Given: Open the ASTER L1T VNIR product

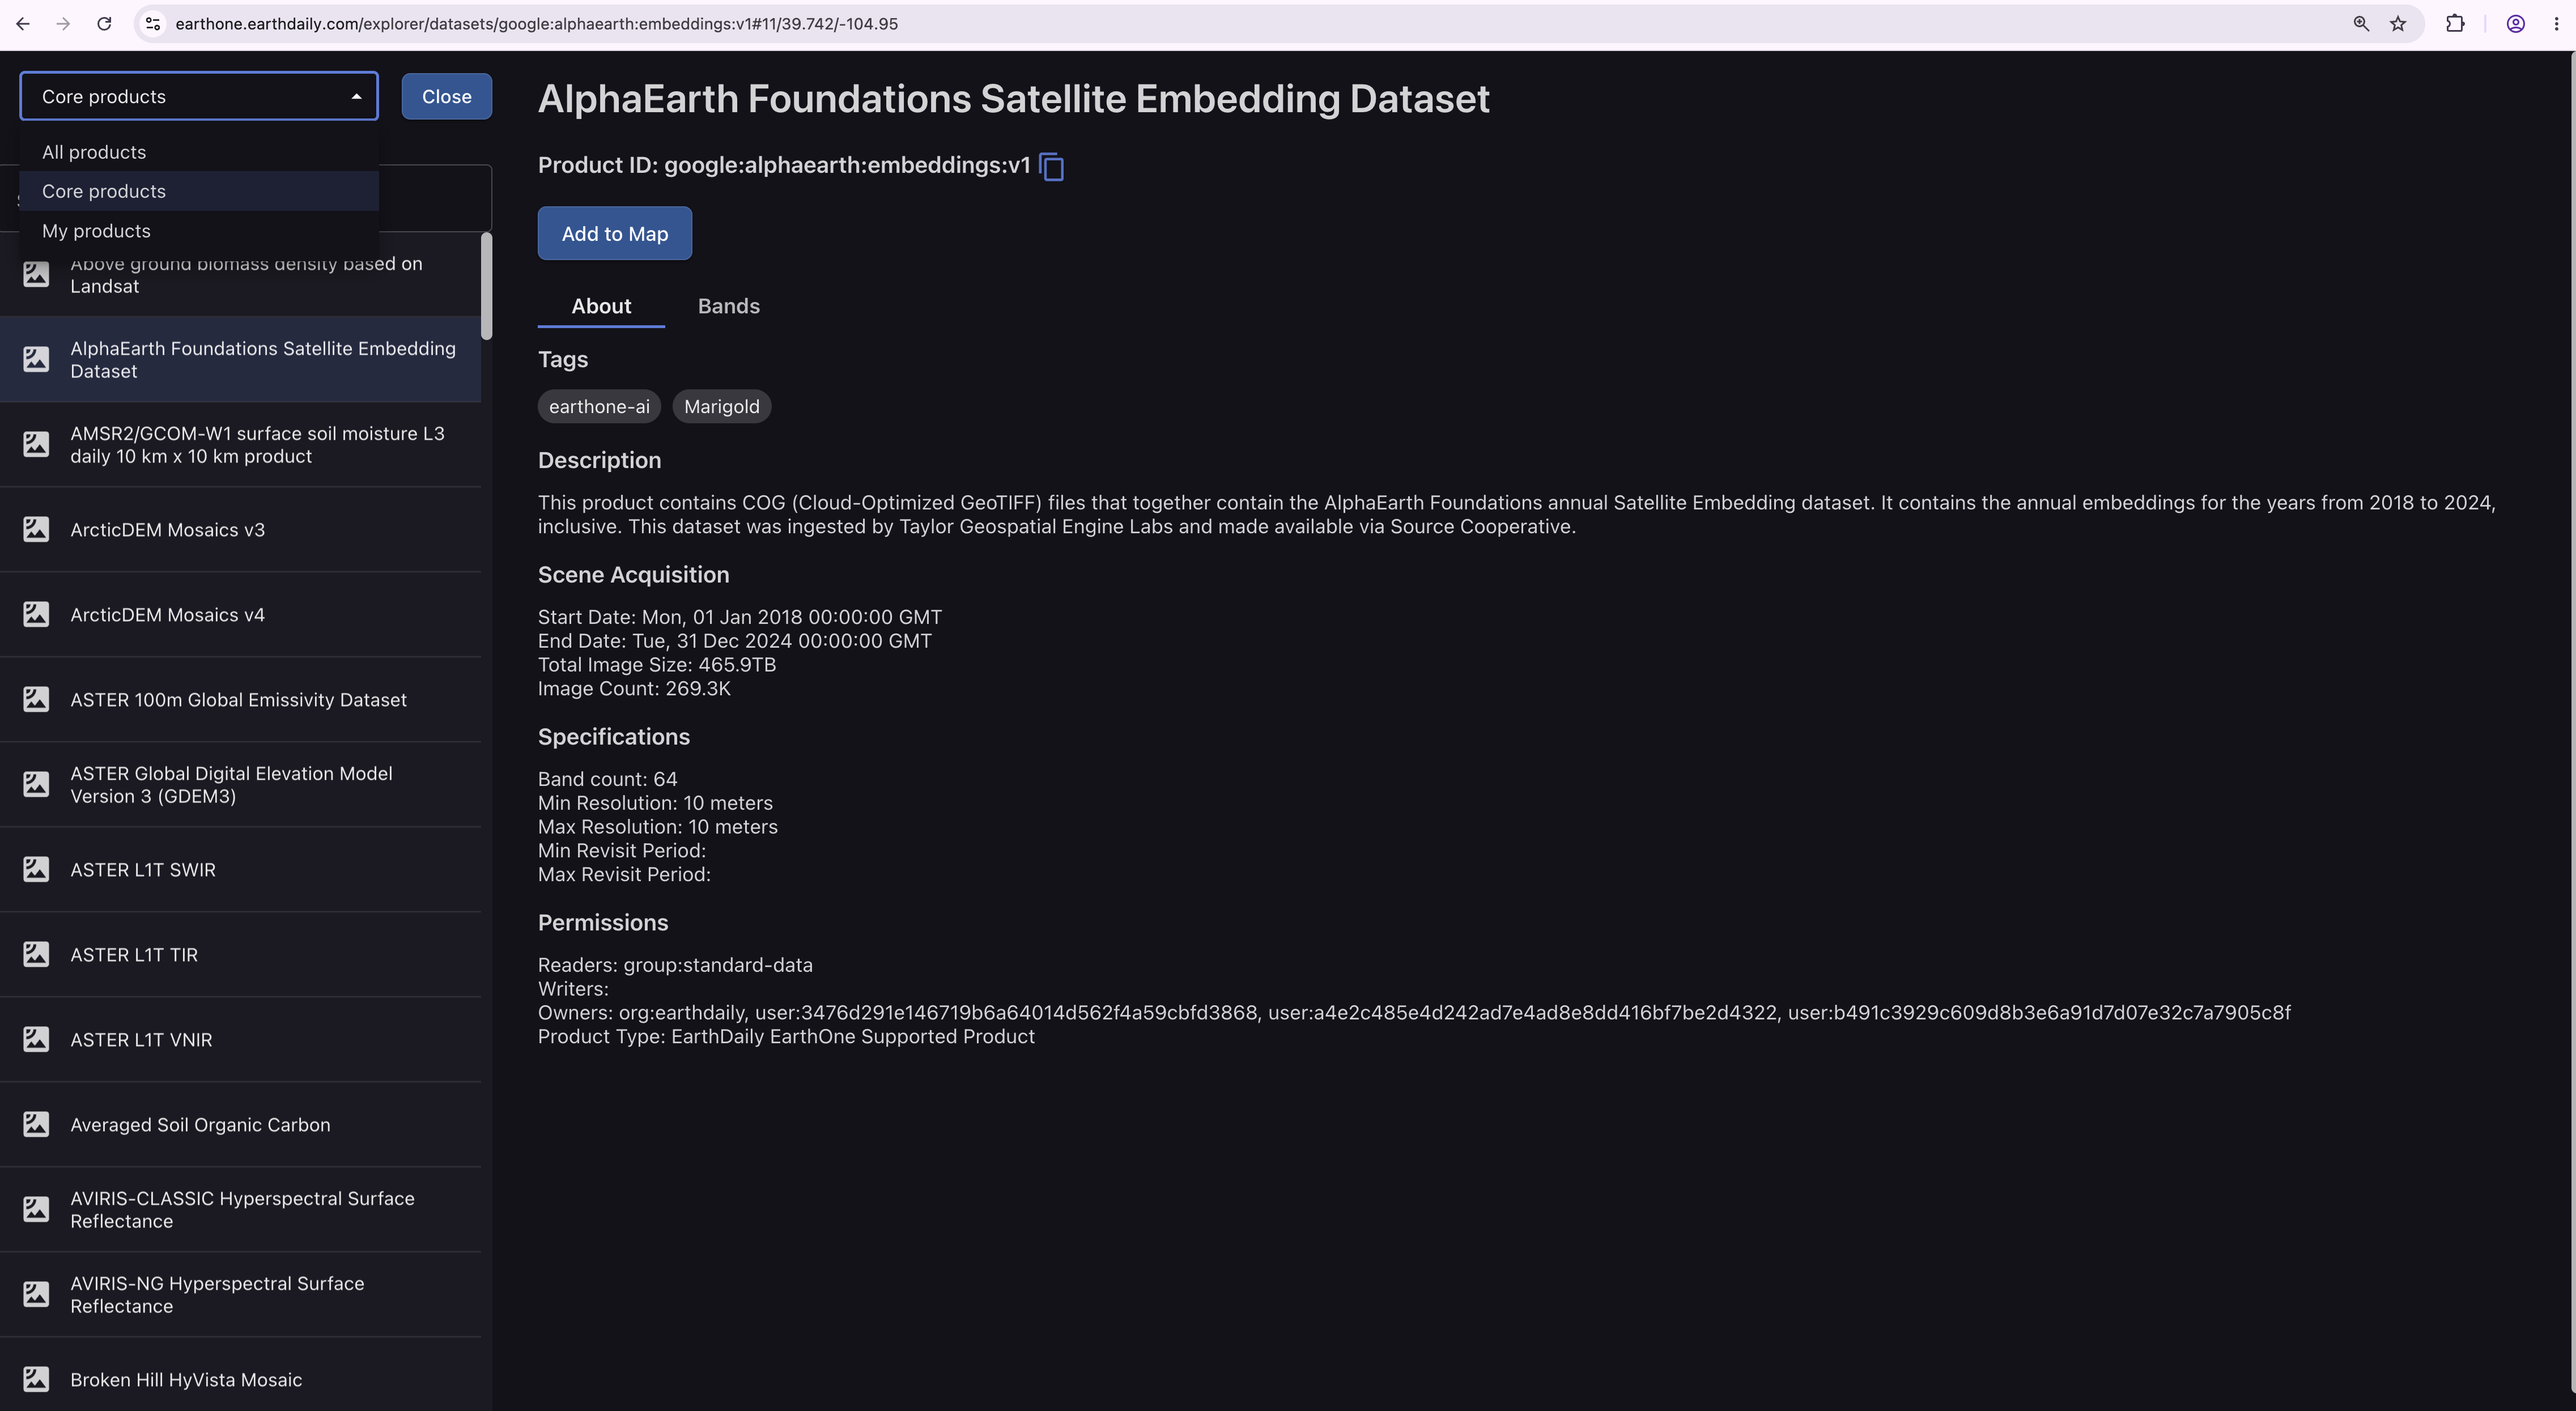Looking at the screenshot, I should click(x=240, y=1039).
